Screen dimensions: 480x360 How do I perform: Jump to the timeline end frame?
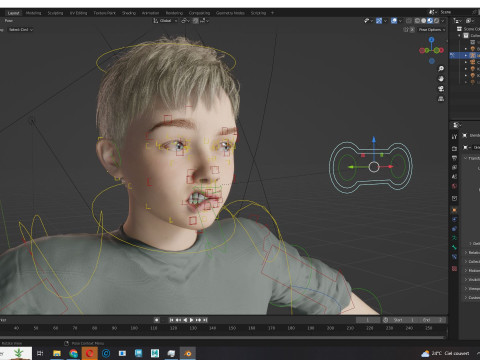tap(206, 320)
